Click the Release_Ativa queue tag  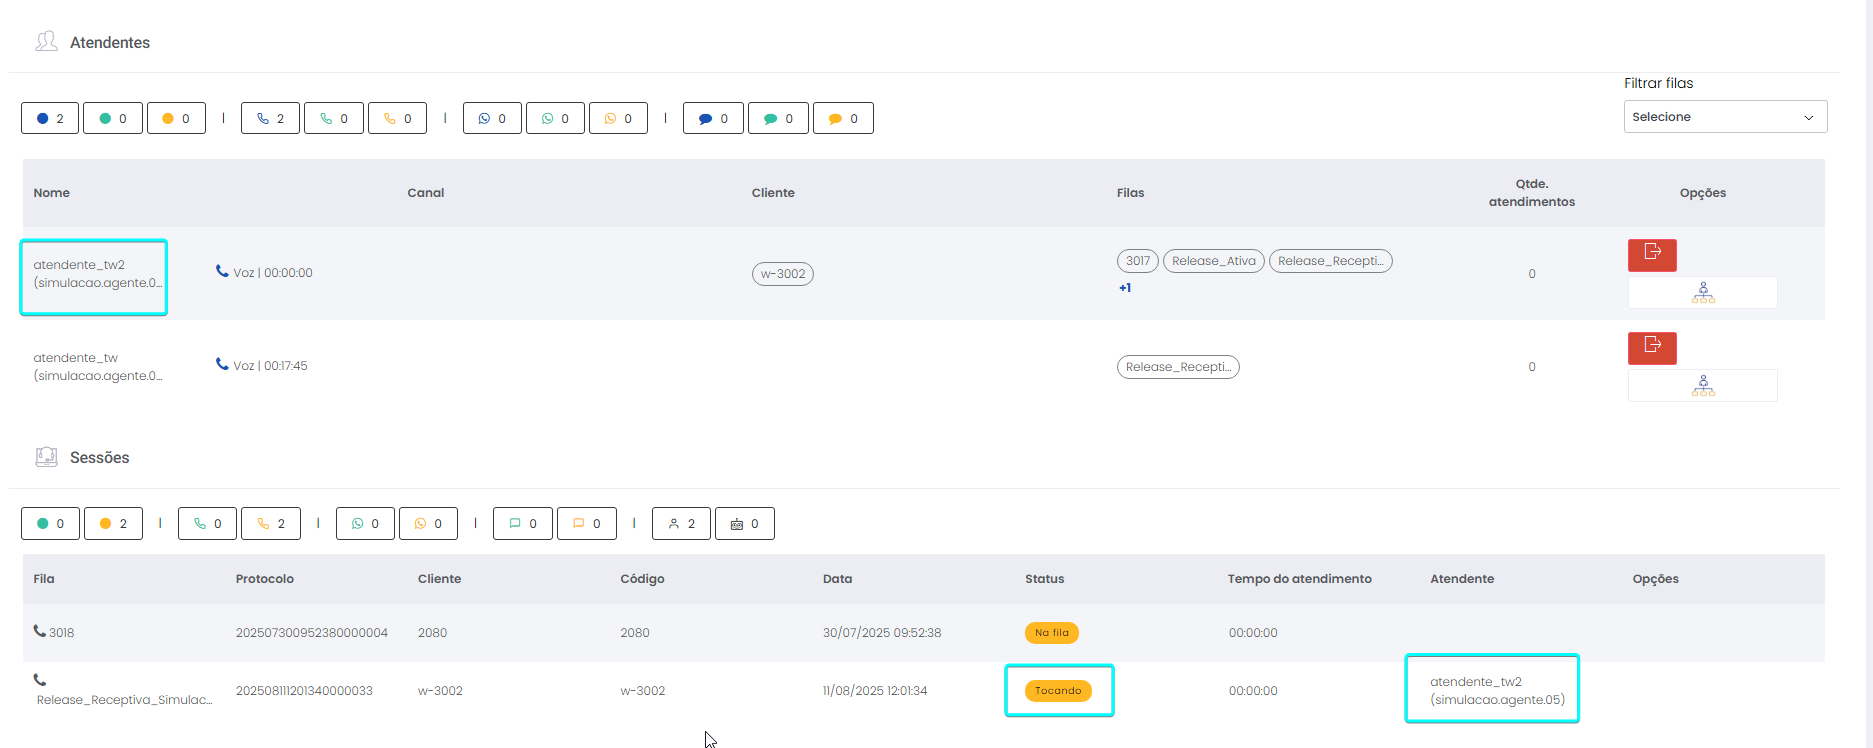(1213, 261)
